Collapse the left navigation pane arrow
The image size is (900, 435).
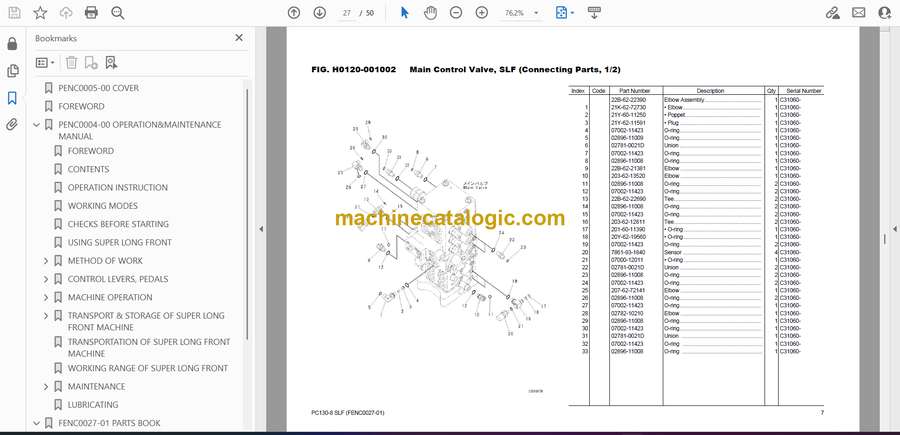261,229
